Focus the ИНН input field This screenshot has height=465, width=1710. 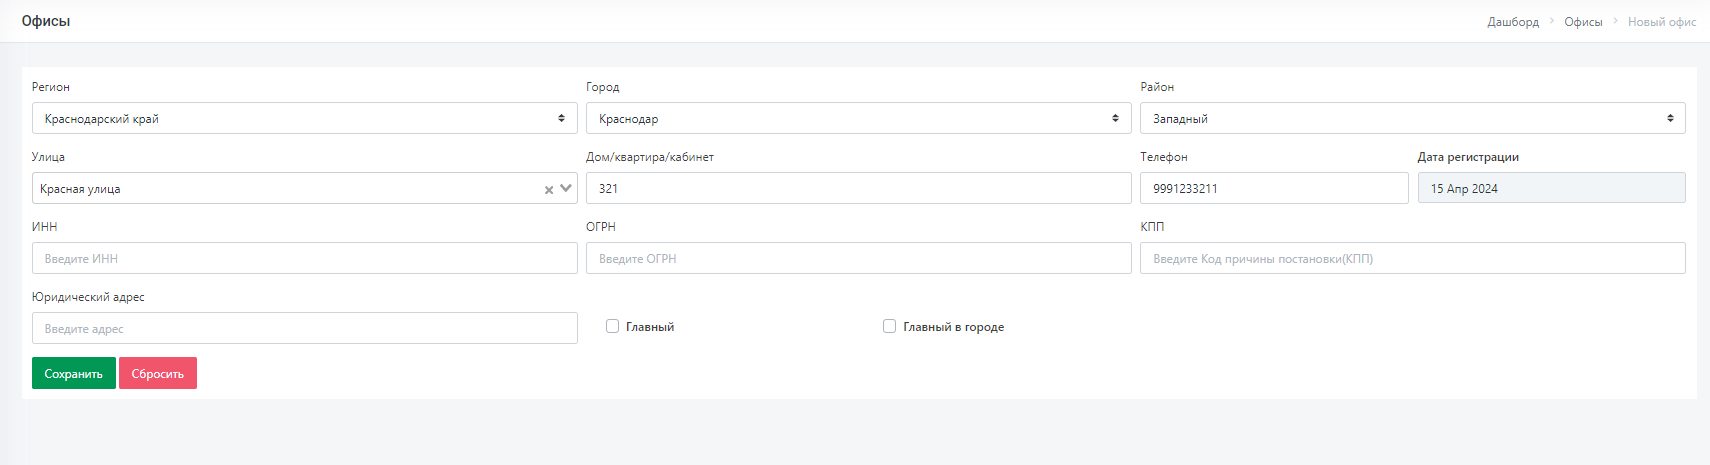[305, 258]
